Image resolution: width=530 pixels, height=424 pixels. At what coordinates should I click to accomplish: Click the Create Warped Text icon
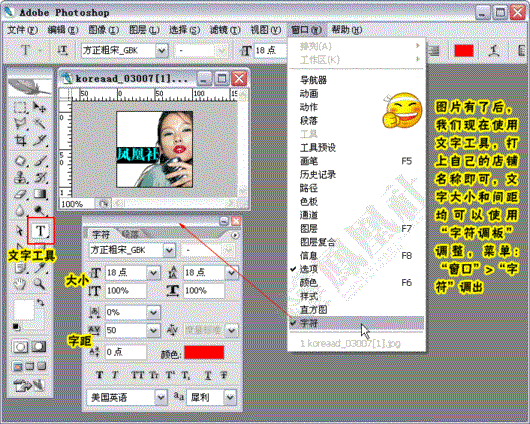[x=494, y=51]
